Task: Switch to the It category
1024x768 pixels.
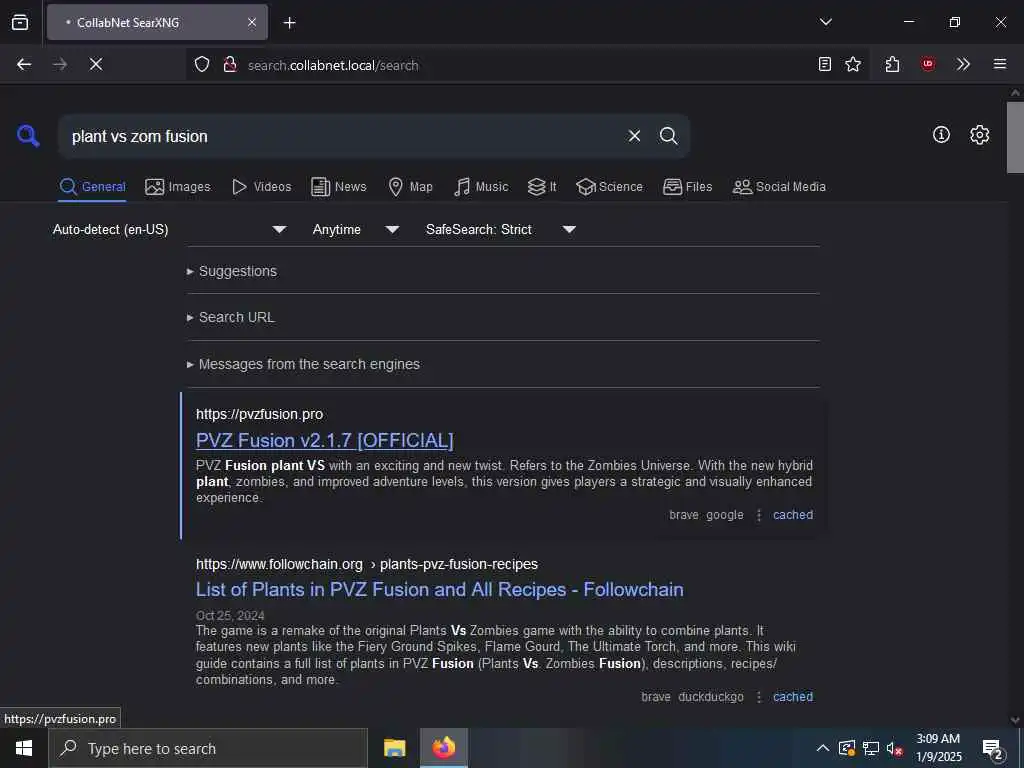Action: pyautogui.click(x=542, y=187)
